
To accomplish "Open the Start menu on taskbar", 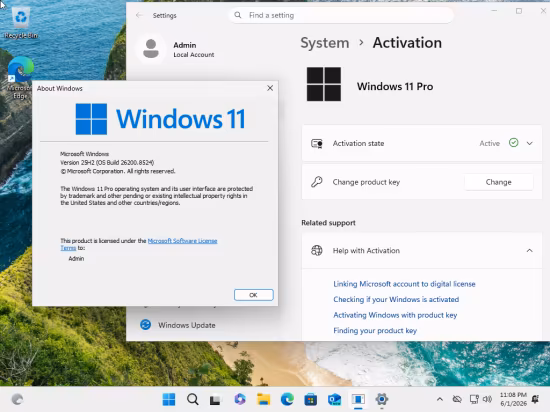I will 169,399.
